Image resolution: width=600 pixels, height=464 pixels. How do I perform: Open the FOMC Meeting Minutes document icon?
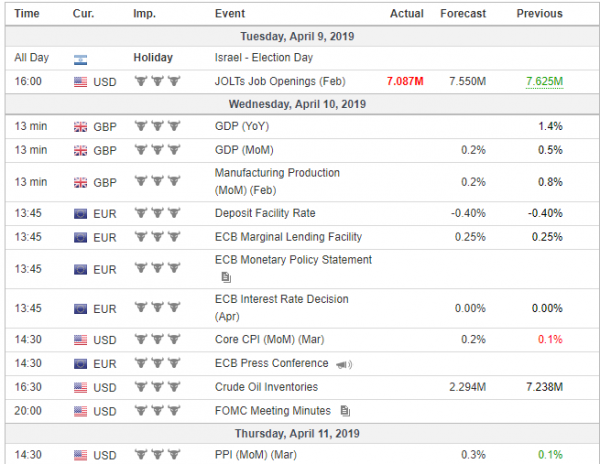click(345, 411)
